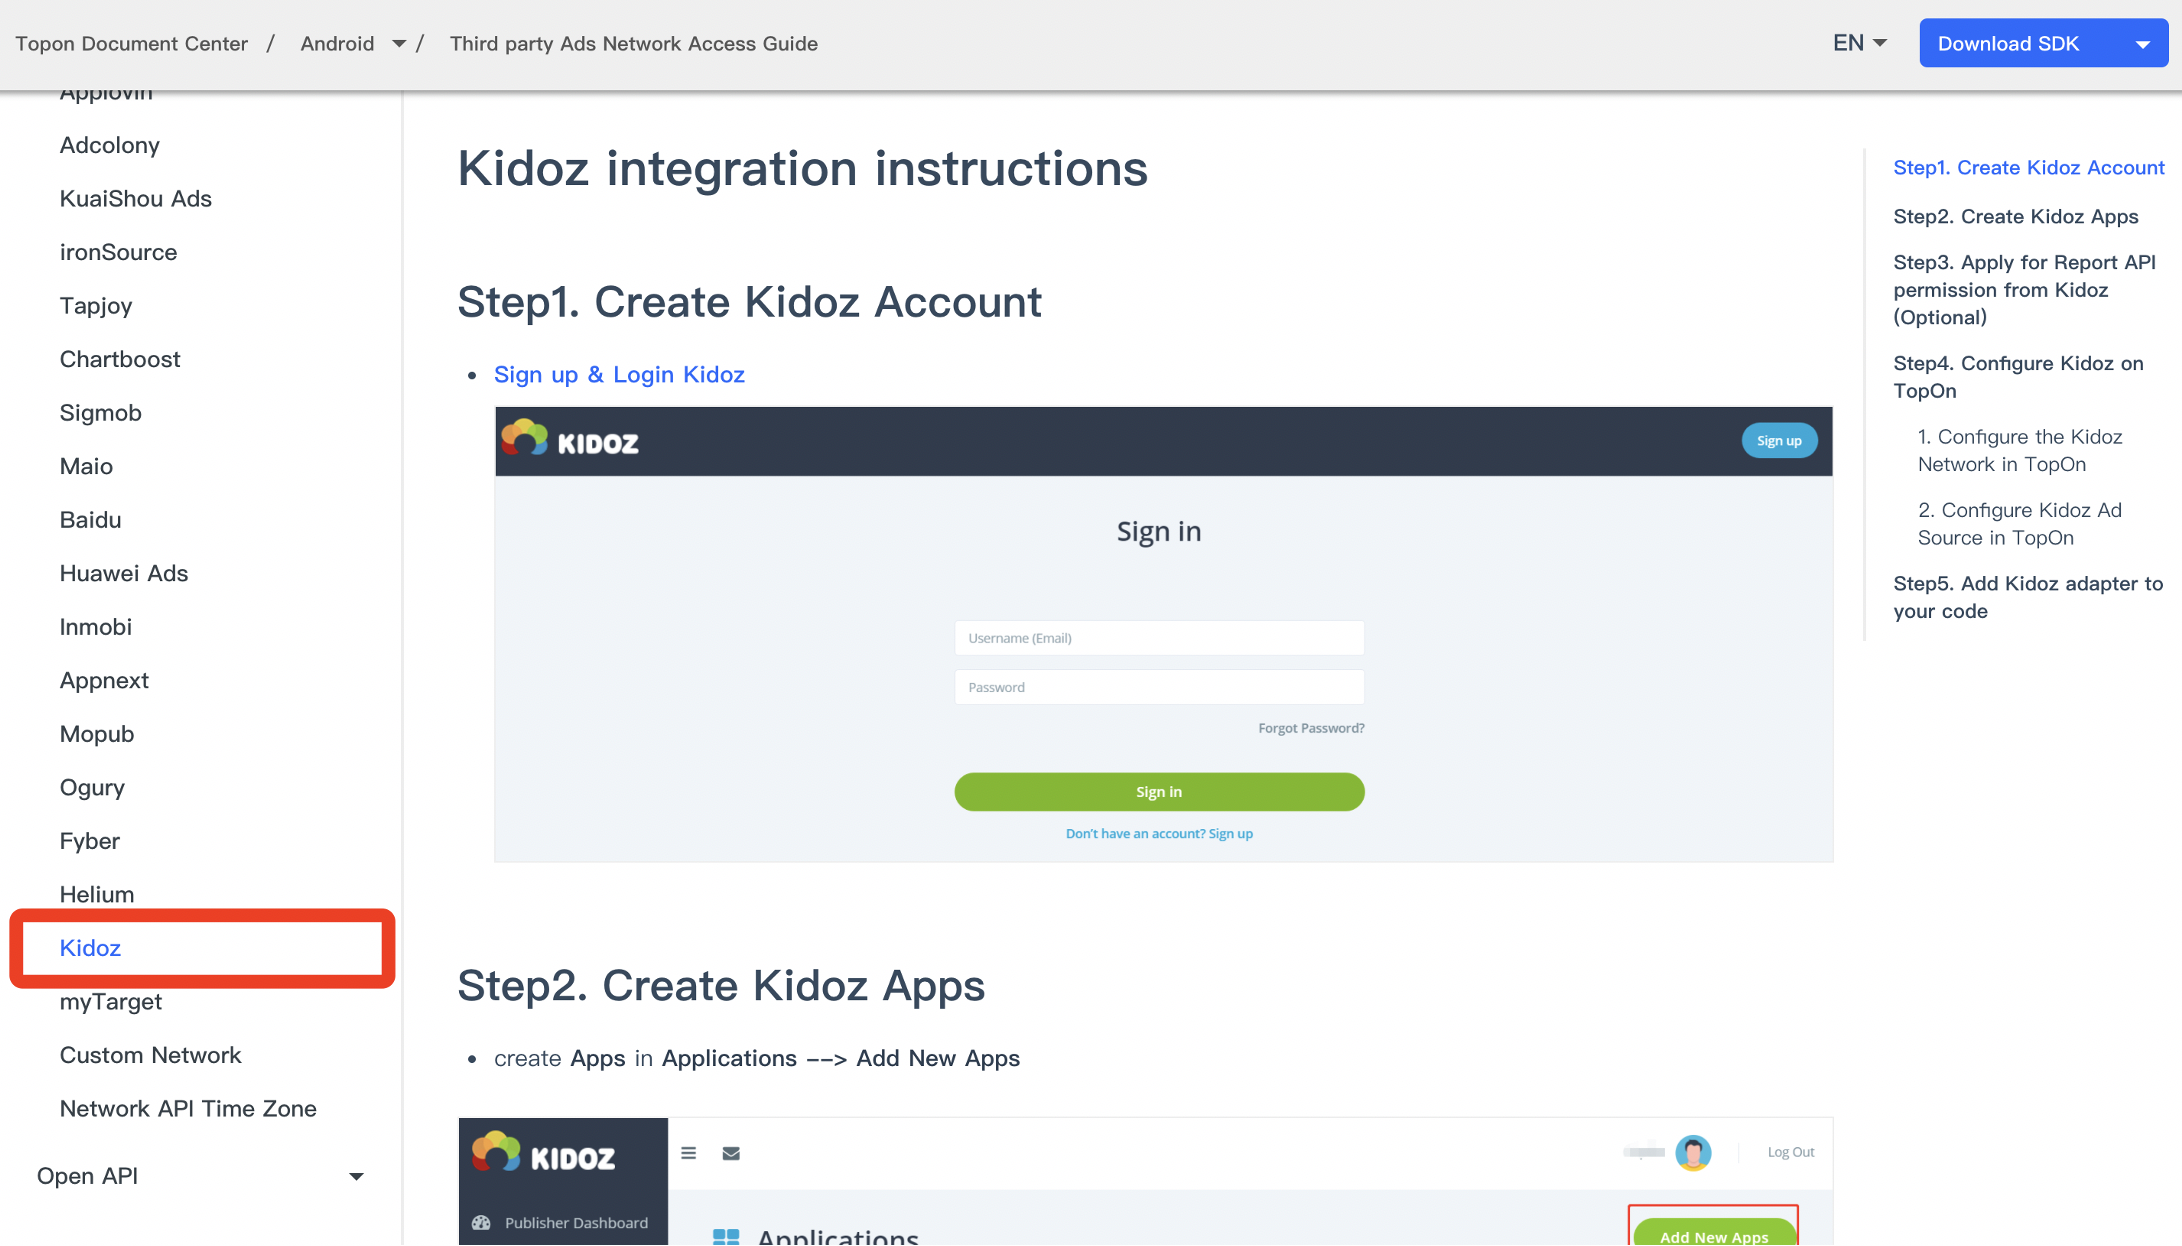Go to Mopub in the sidebar
Viewport: 2182px width, 1246px height.
click(97, 734)
